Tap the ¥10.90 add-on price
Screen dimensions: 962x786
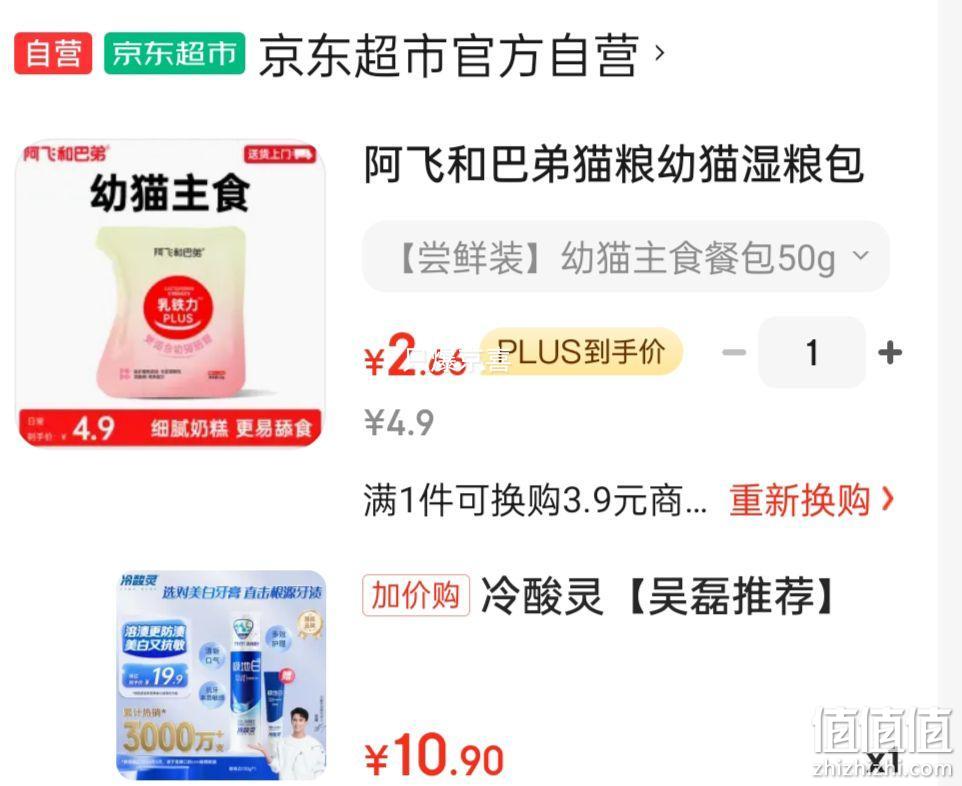(434, 755)
